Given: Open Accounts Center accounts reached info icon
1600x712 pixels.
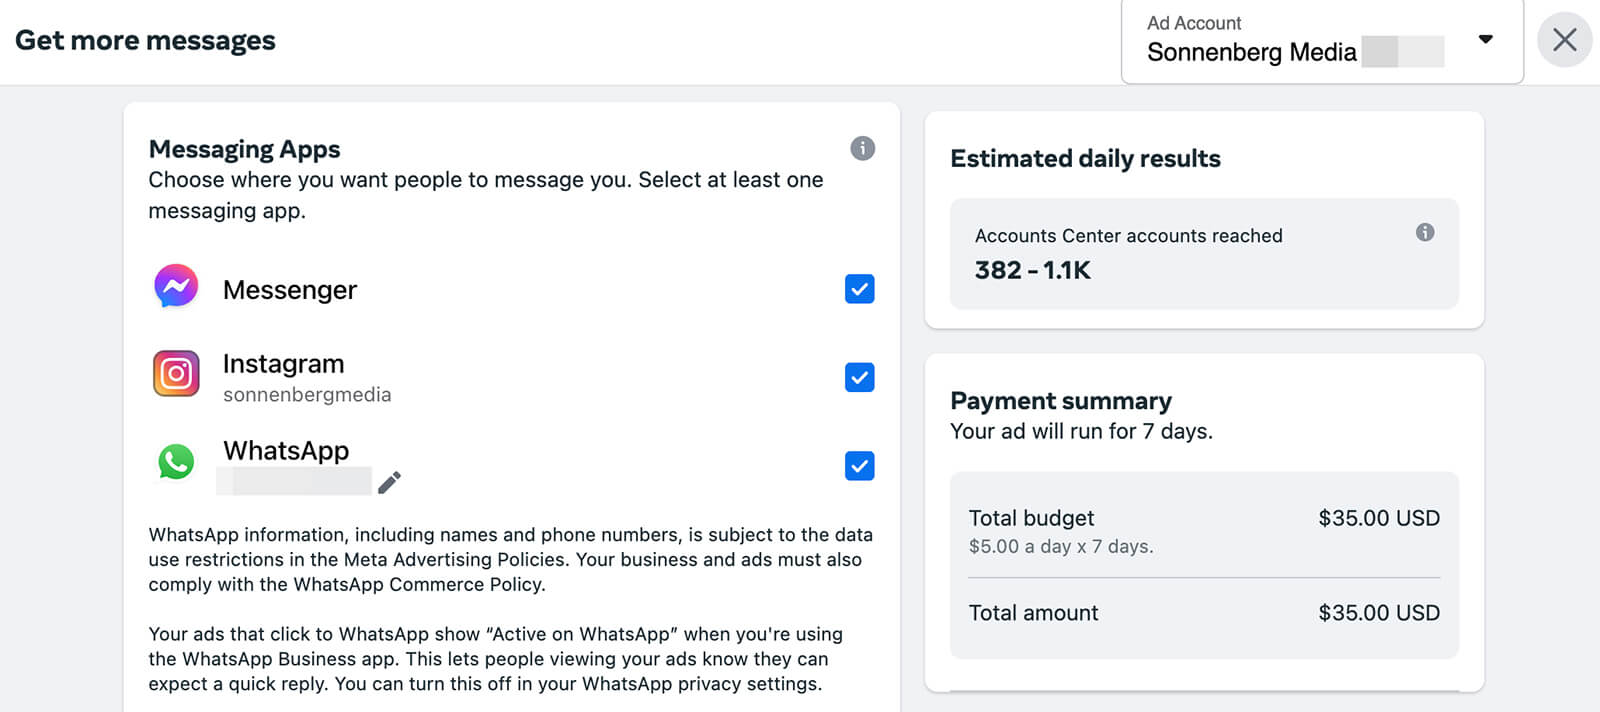Looking at the screenshot, I should (x=1425, y=232).
